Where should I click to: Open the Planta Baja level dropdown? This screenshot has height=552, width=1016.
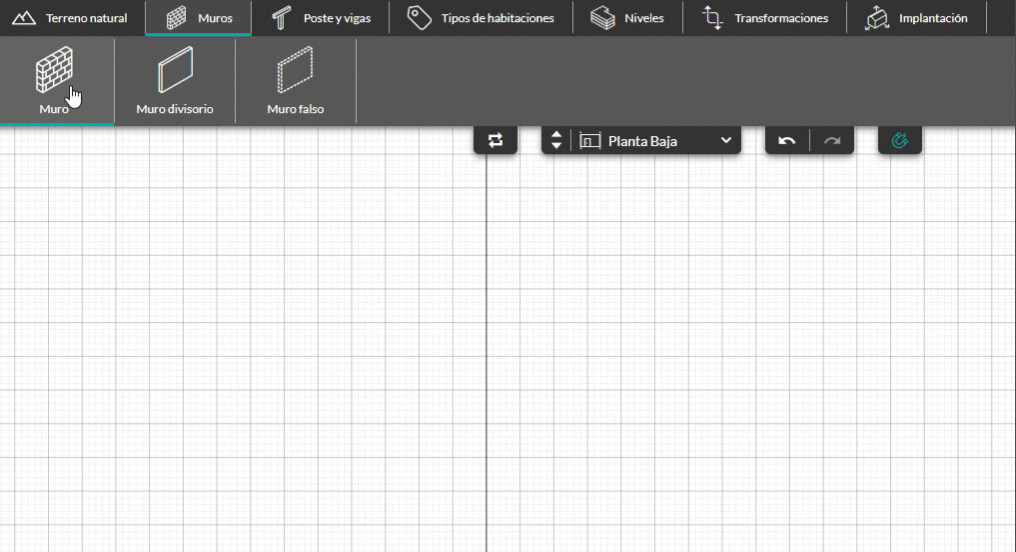click(x=642, y=141)
